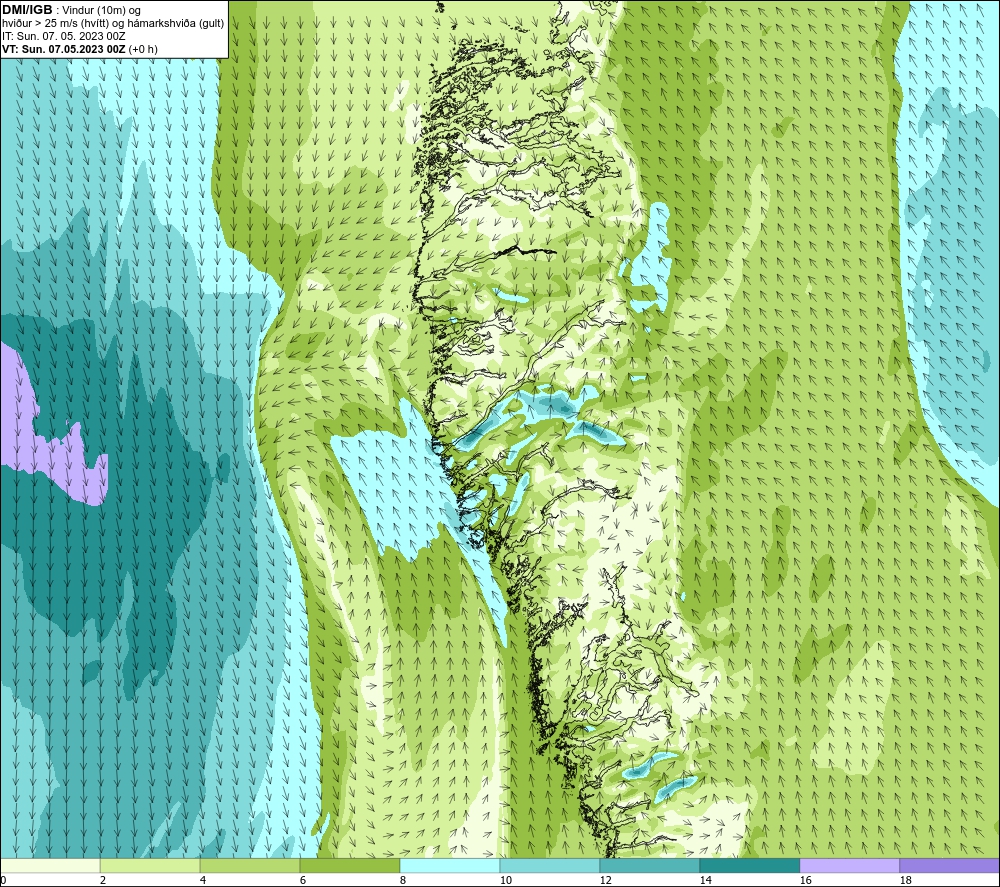
Task: Click the 12–14 m/s teal legend swatch
Action: (649, 865)
